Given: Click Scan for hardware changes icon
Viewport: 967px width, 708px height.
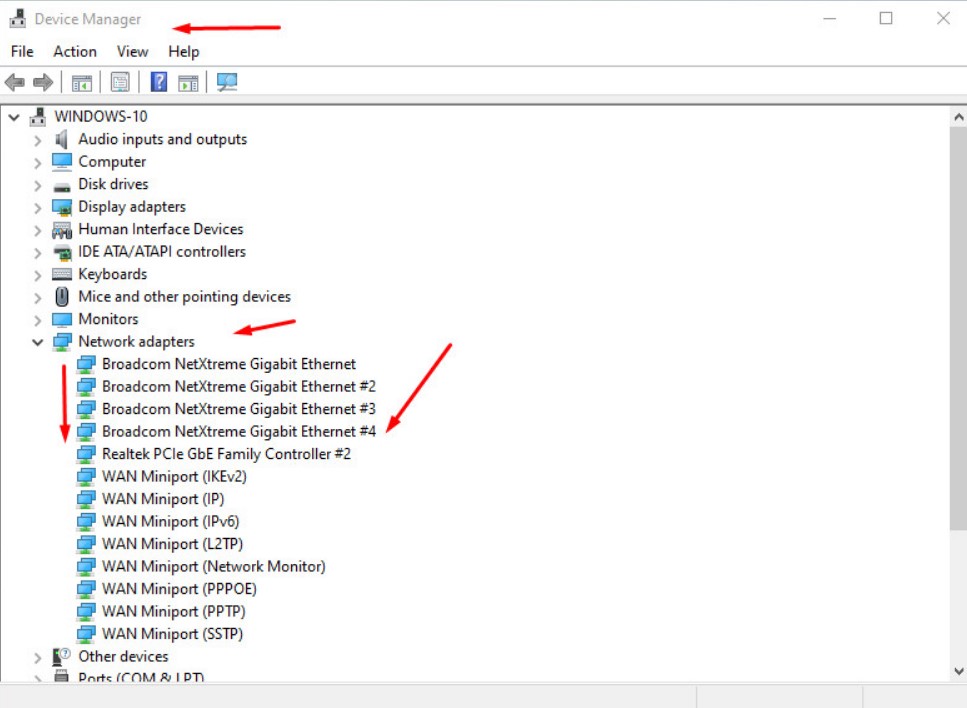Looking at the screenshot, I should (227, 82).
